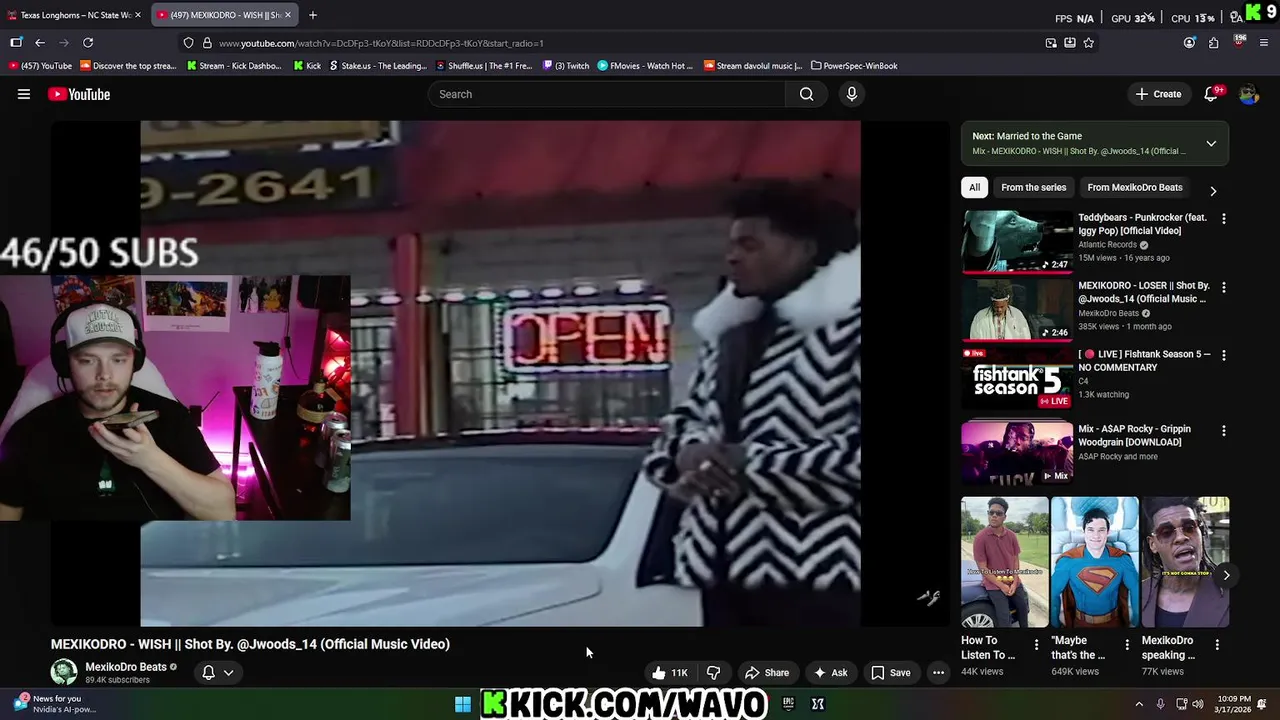
Task: Click the browser address bar URL
Action: coord(381,43)
